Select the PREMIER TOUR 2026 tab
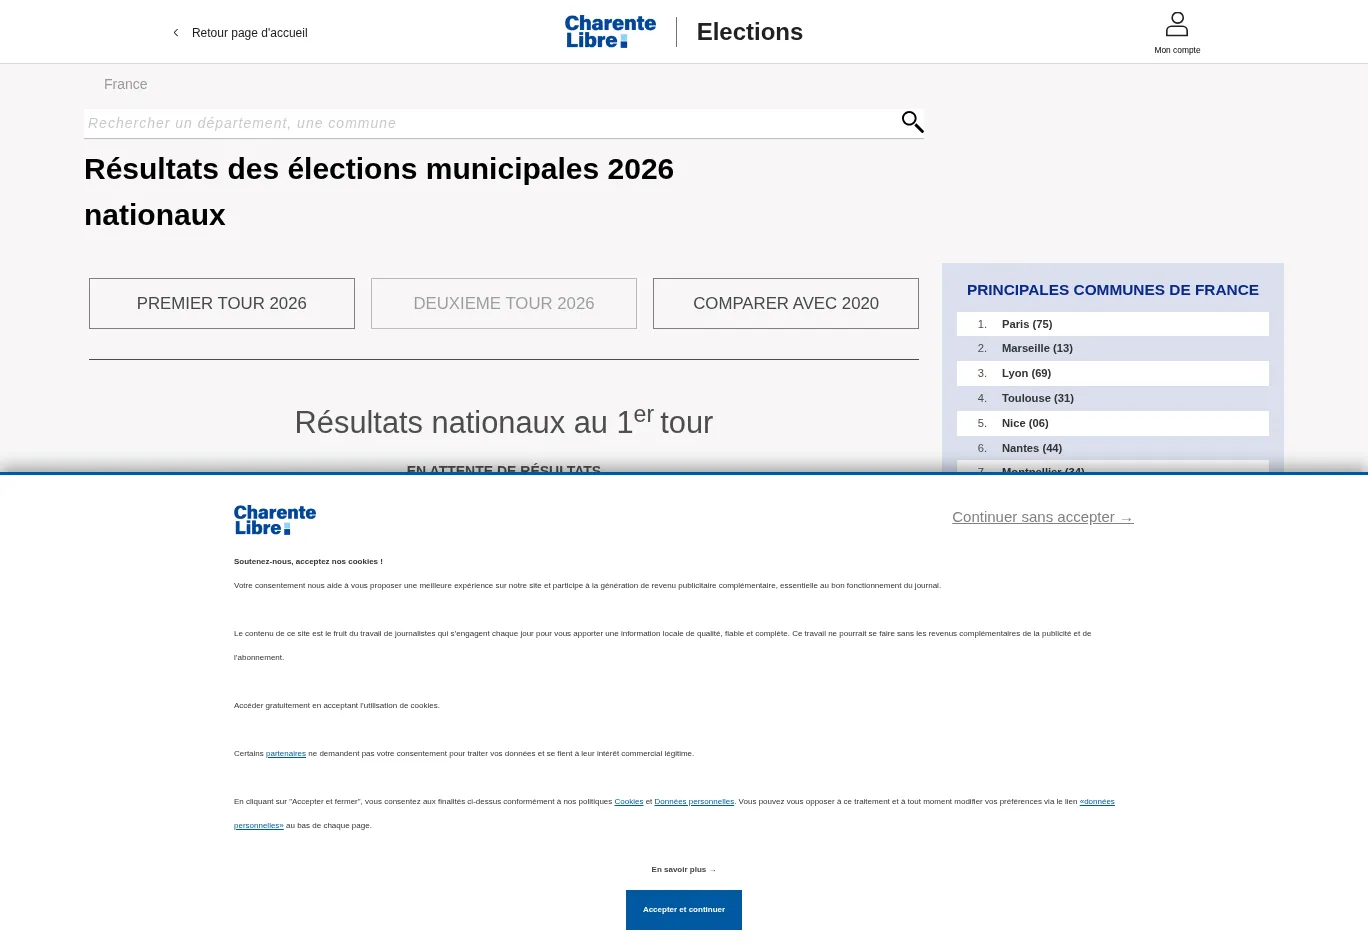 (222, 303)
